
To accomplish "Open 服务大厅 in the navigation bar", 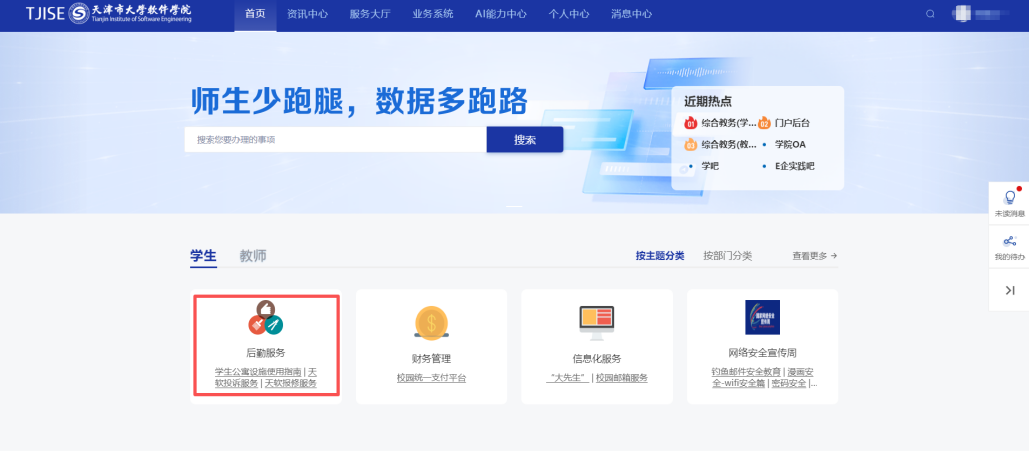I will click(372, 14).
